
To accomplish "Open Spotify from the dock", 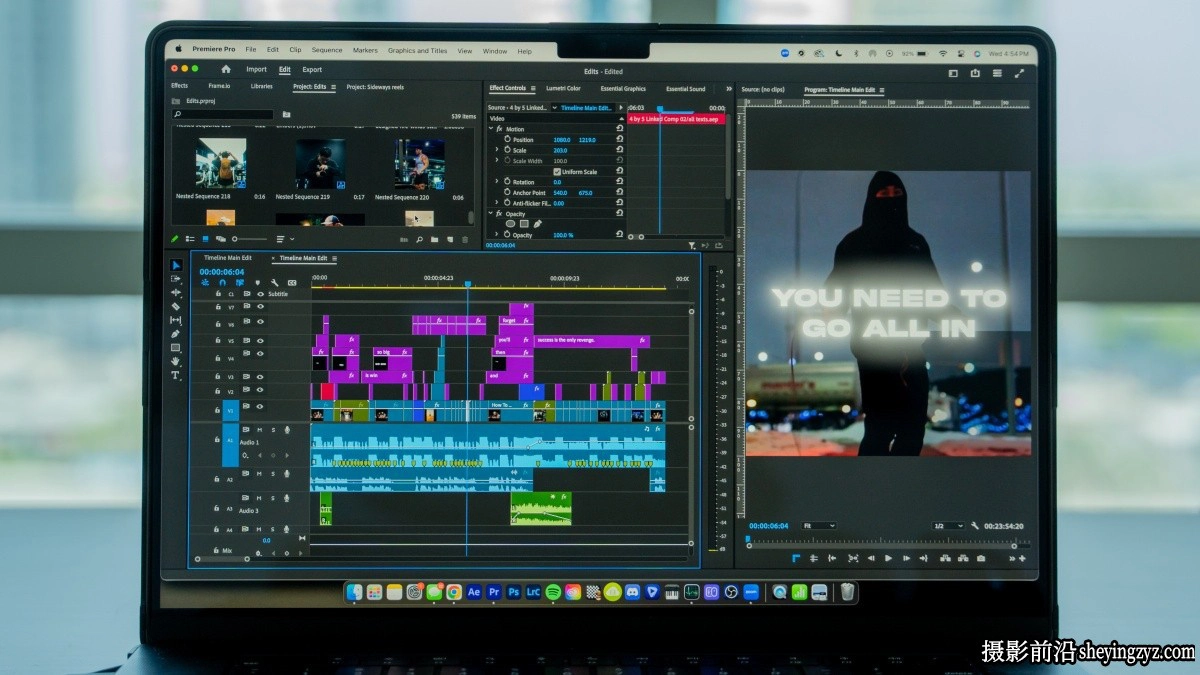I will pyautogui.click(x=553, y=592).
